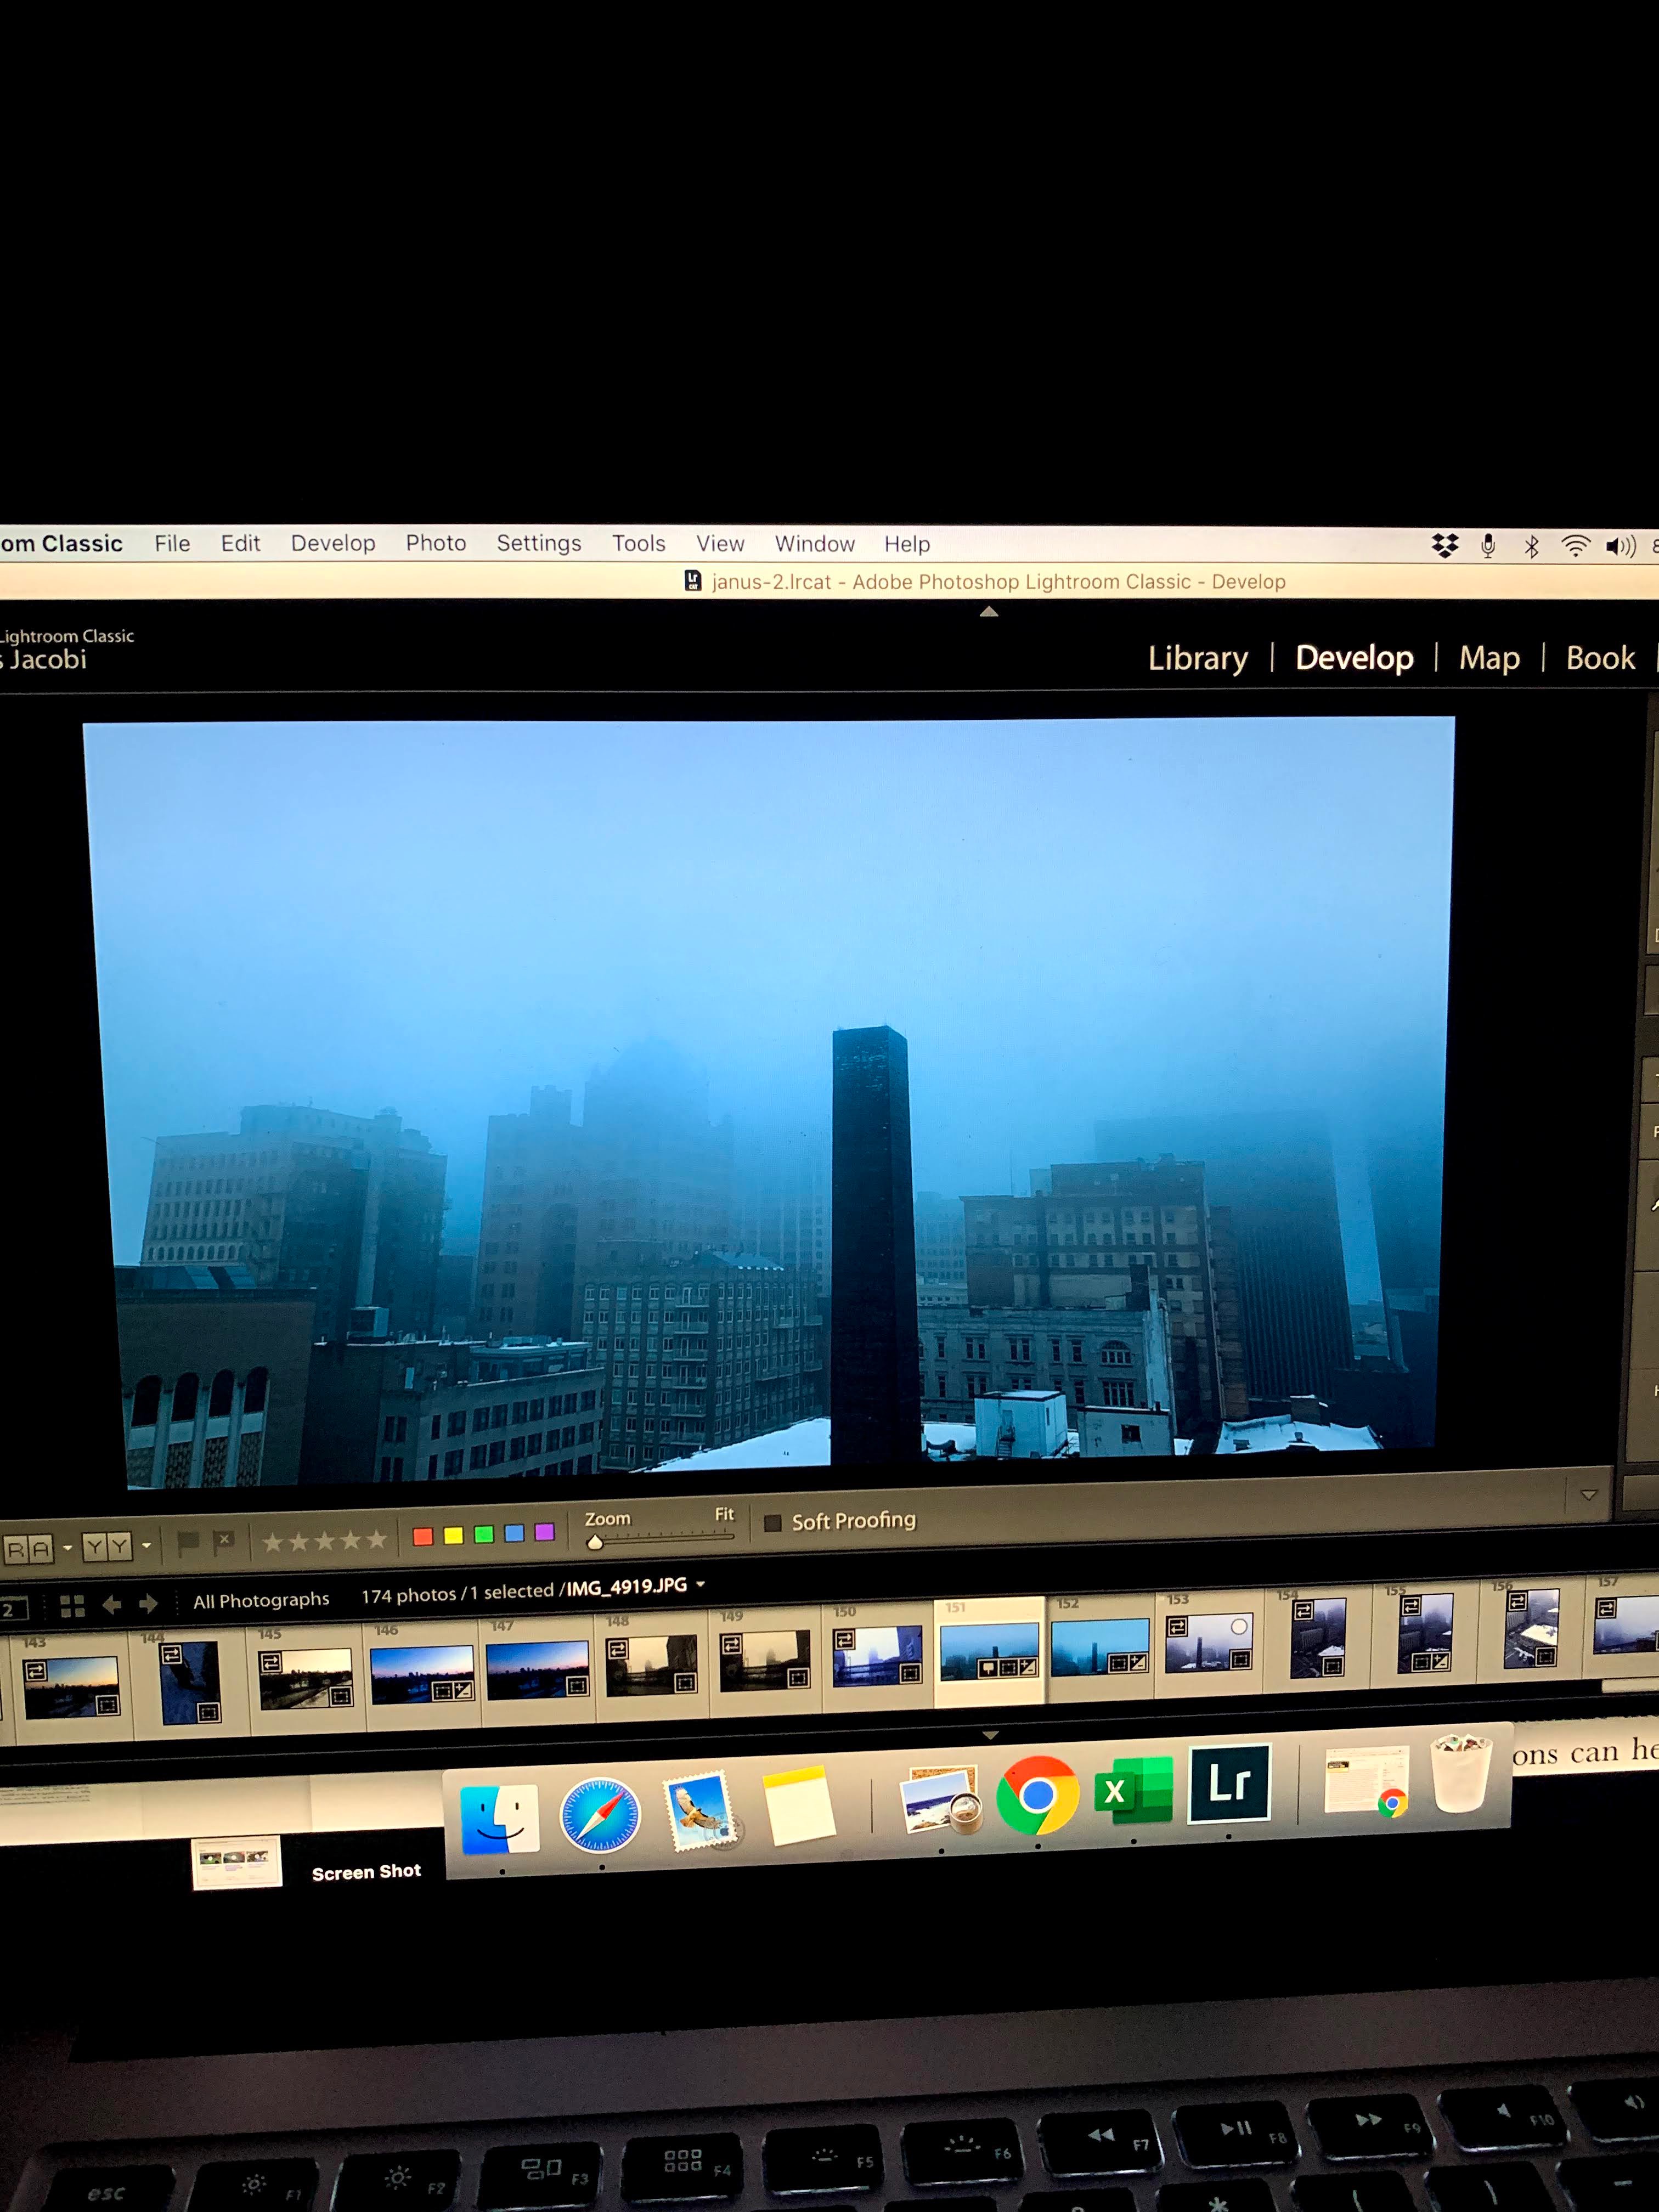
Task: Apply the red color label swatch
Action: [423, 1537]
